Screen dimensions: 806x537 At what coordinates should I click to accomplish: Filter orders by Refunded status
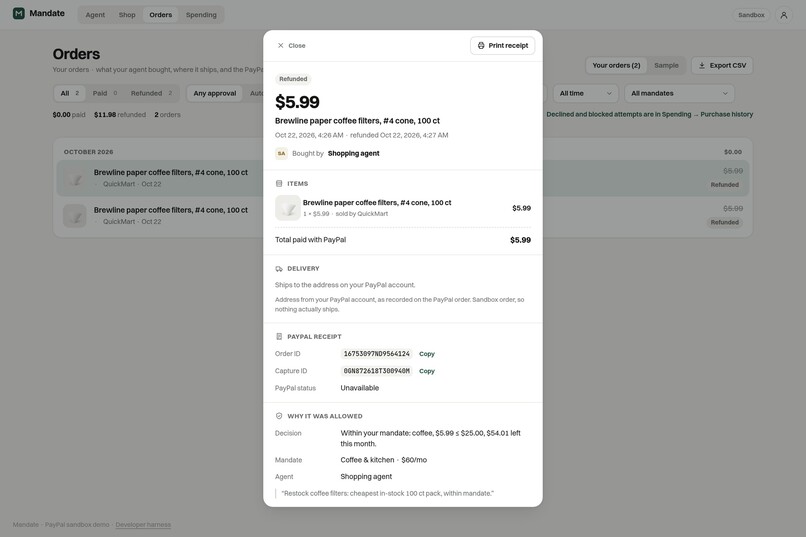coord(151,94)
